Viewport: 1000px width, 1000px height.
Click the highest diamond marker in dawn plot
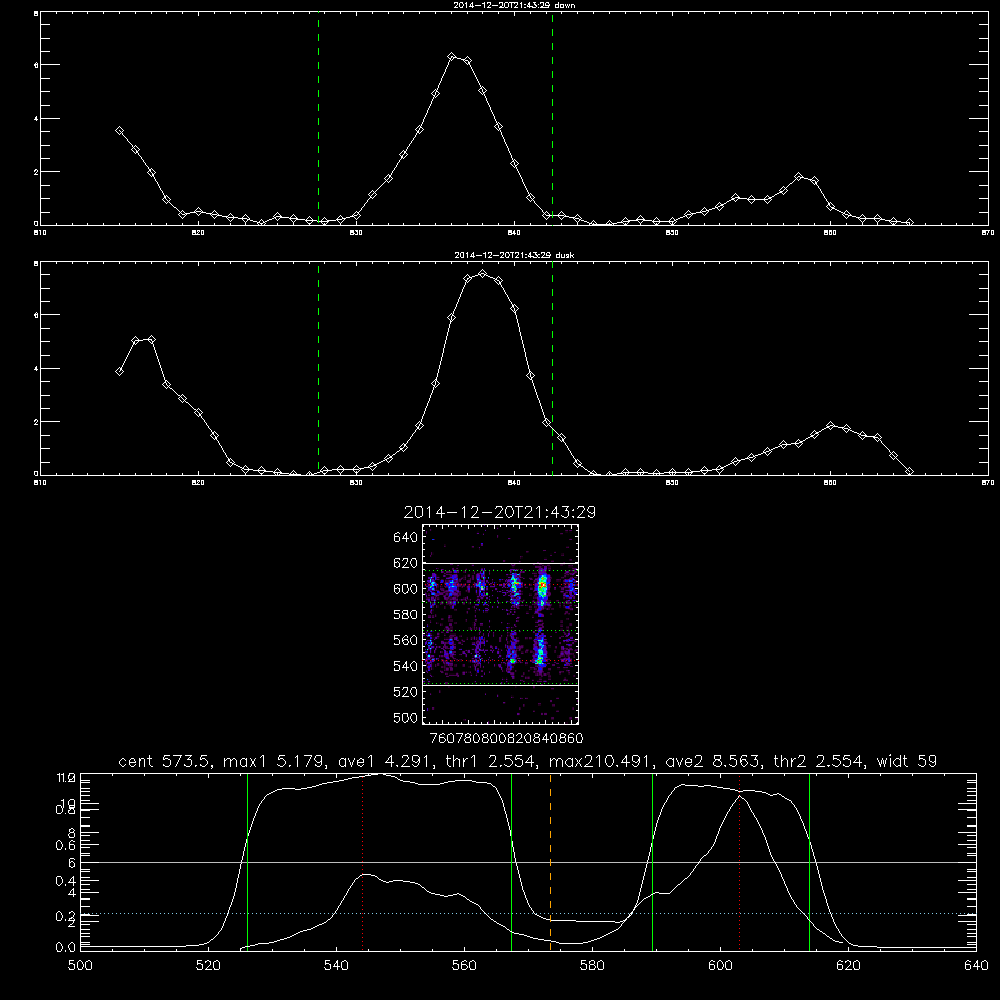[452, 57]
